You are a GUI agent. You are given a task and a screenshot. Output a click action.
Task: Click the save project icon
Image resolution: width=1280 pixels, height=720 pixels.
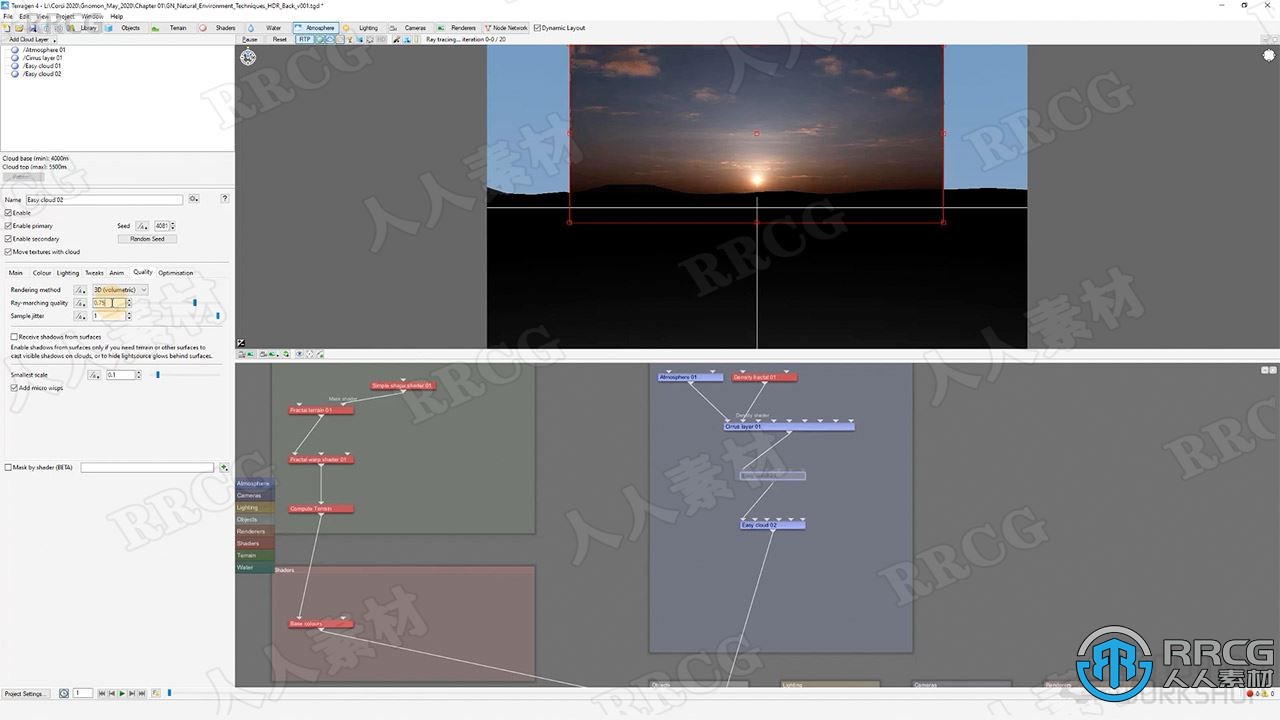tap(32, 28)
